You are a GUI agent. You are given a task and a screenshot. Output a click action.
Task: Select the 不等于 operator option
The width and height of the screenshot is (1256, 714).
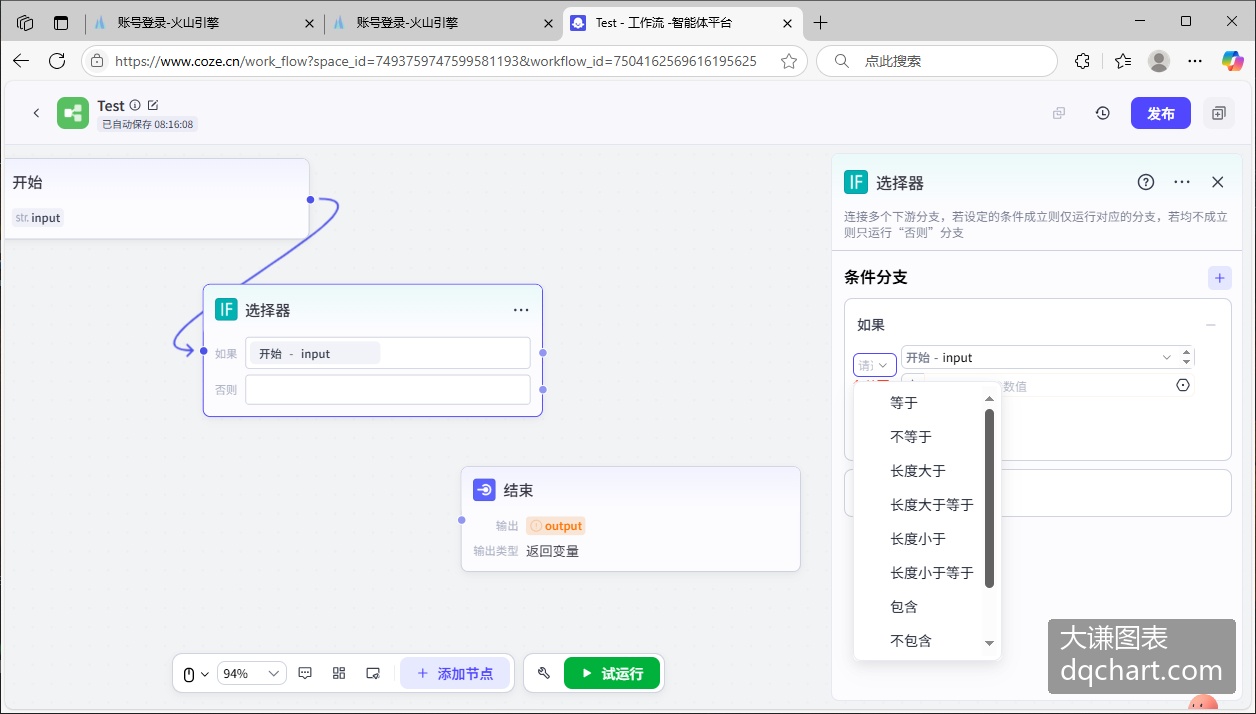point(911,437)
